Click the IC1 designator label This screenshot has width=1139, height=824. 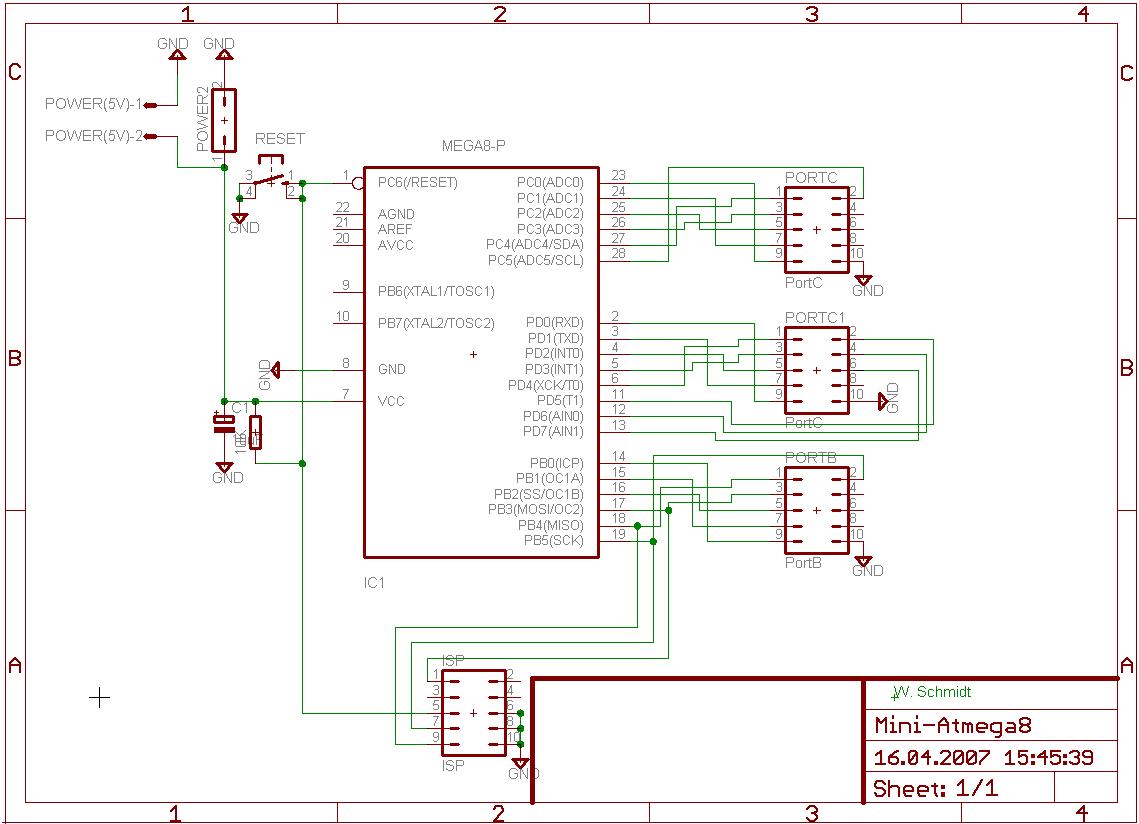coord(374,582)
